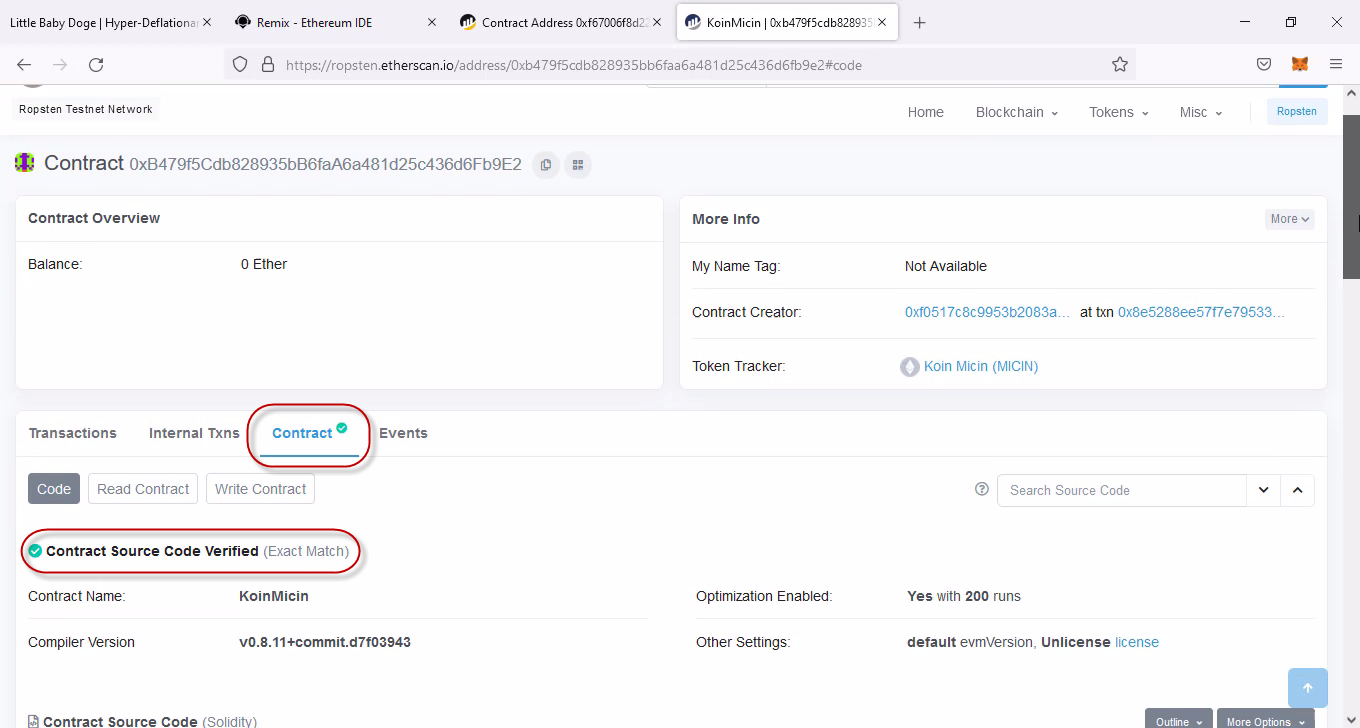1360x728 pixels.
Task: Close the KoinMicin tab
Action: (x=882, y=22)
